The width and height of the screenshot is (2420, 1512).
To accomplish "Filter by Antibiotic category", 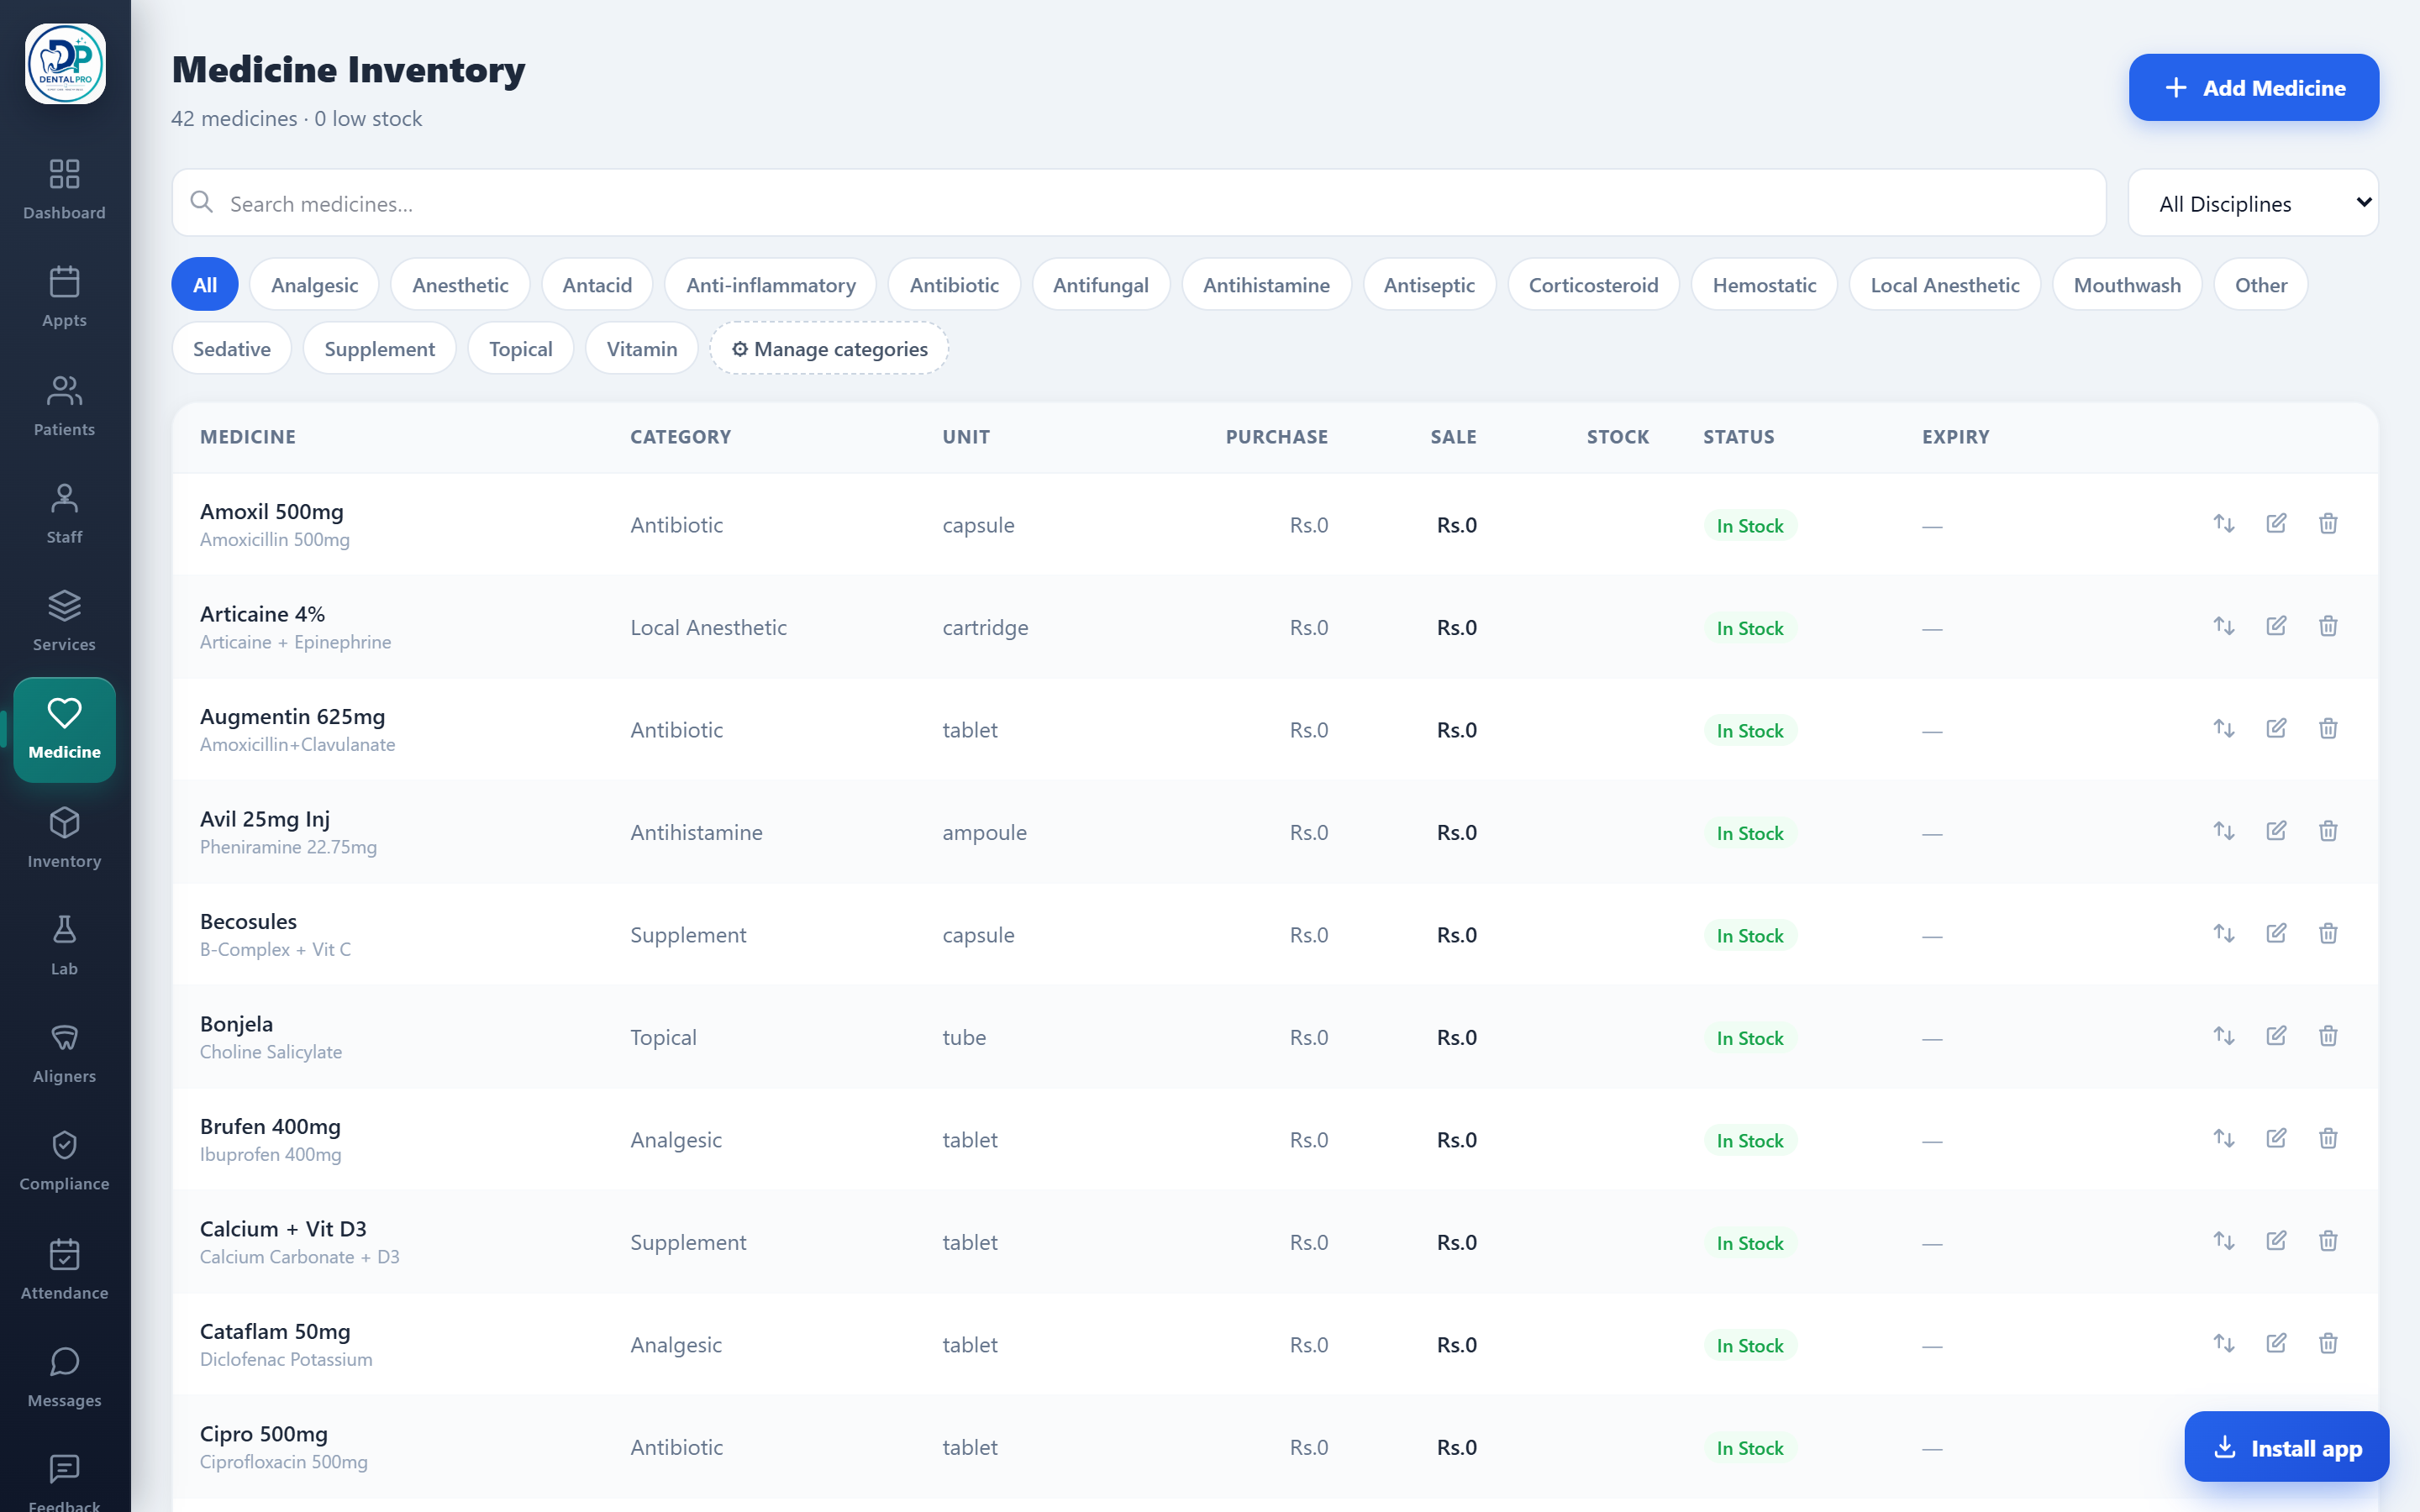I will point(954,285).
